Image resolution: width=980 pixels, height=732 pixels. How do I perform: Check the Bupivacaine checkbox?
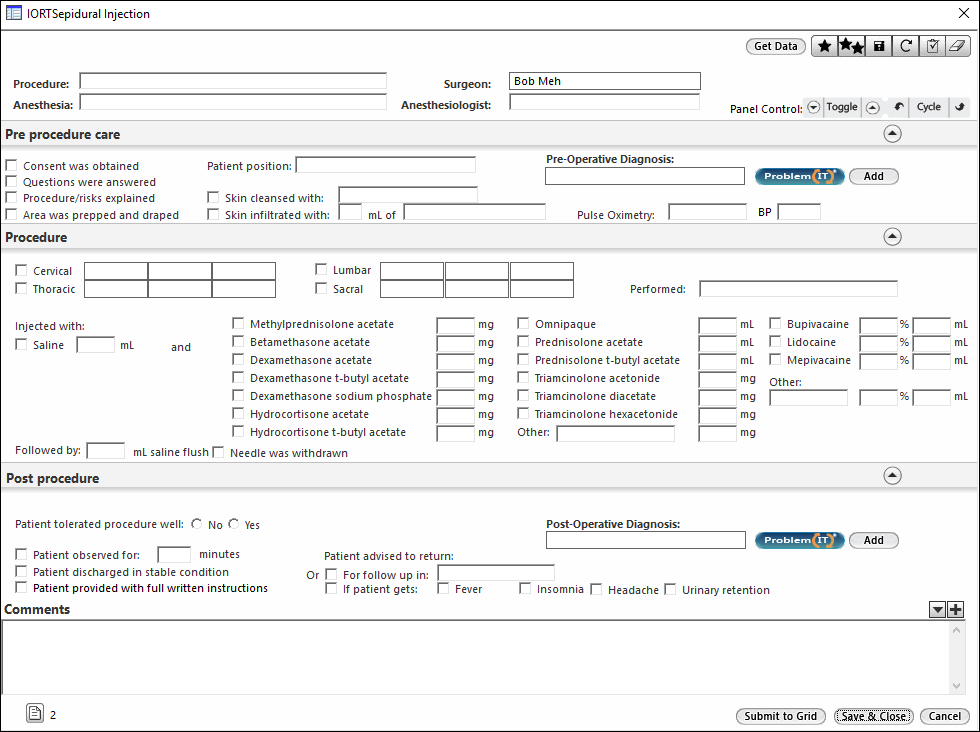pyautogui.click(x=776, y=324)
